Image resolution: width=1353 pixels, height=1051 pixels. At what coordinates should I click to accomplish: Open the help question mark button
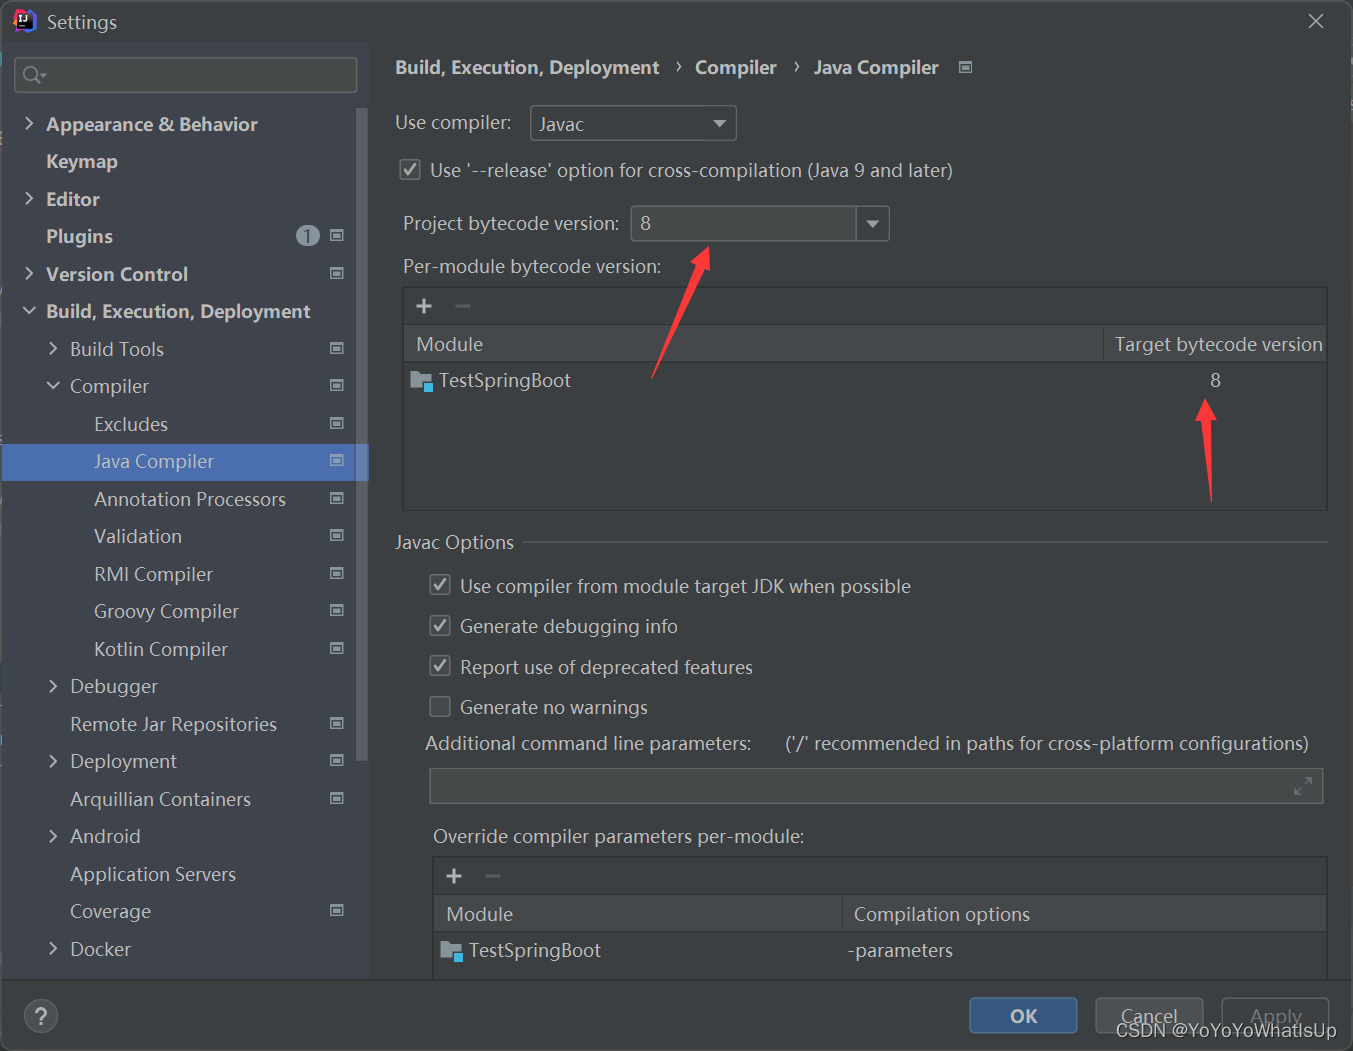(x=41, y=1016)
